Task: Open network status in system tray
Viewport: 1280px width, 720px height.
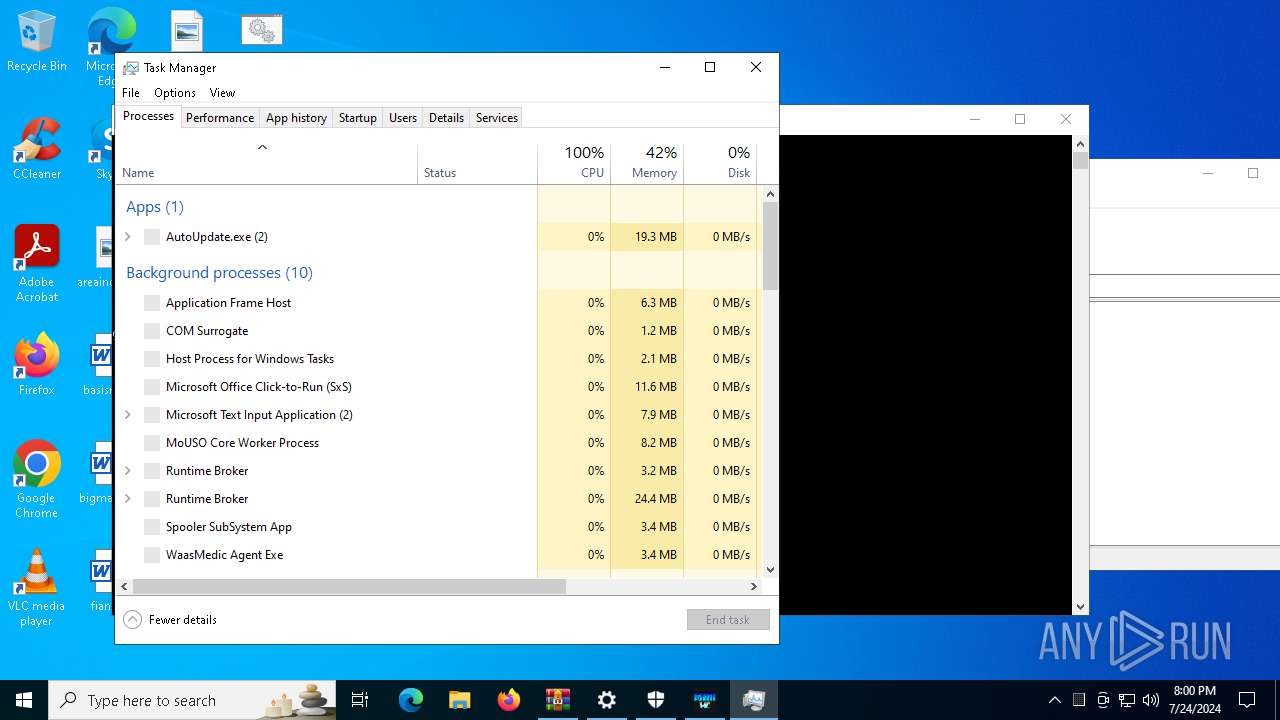Action: pos(1127,700)
